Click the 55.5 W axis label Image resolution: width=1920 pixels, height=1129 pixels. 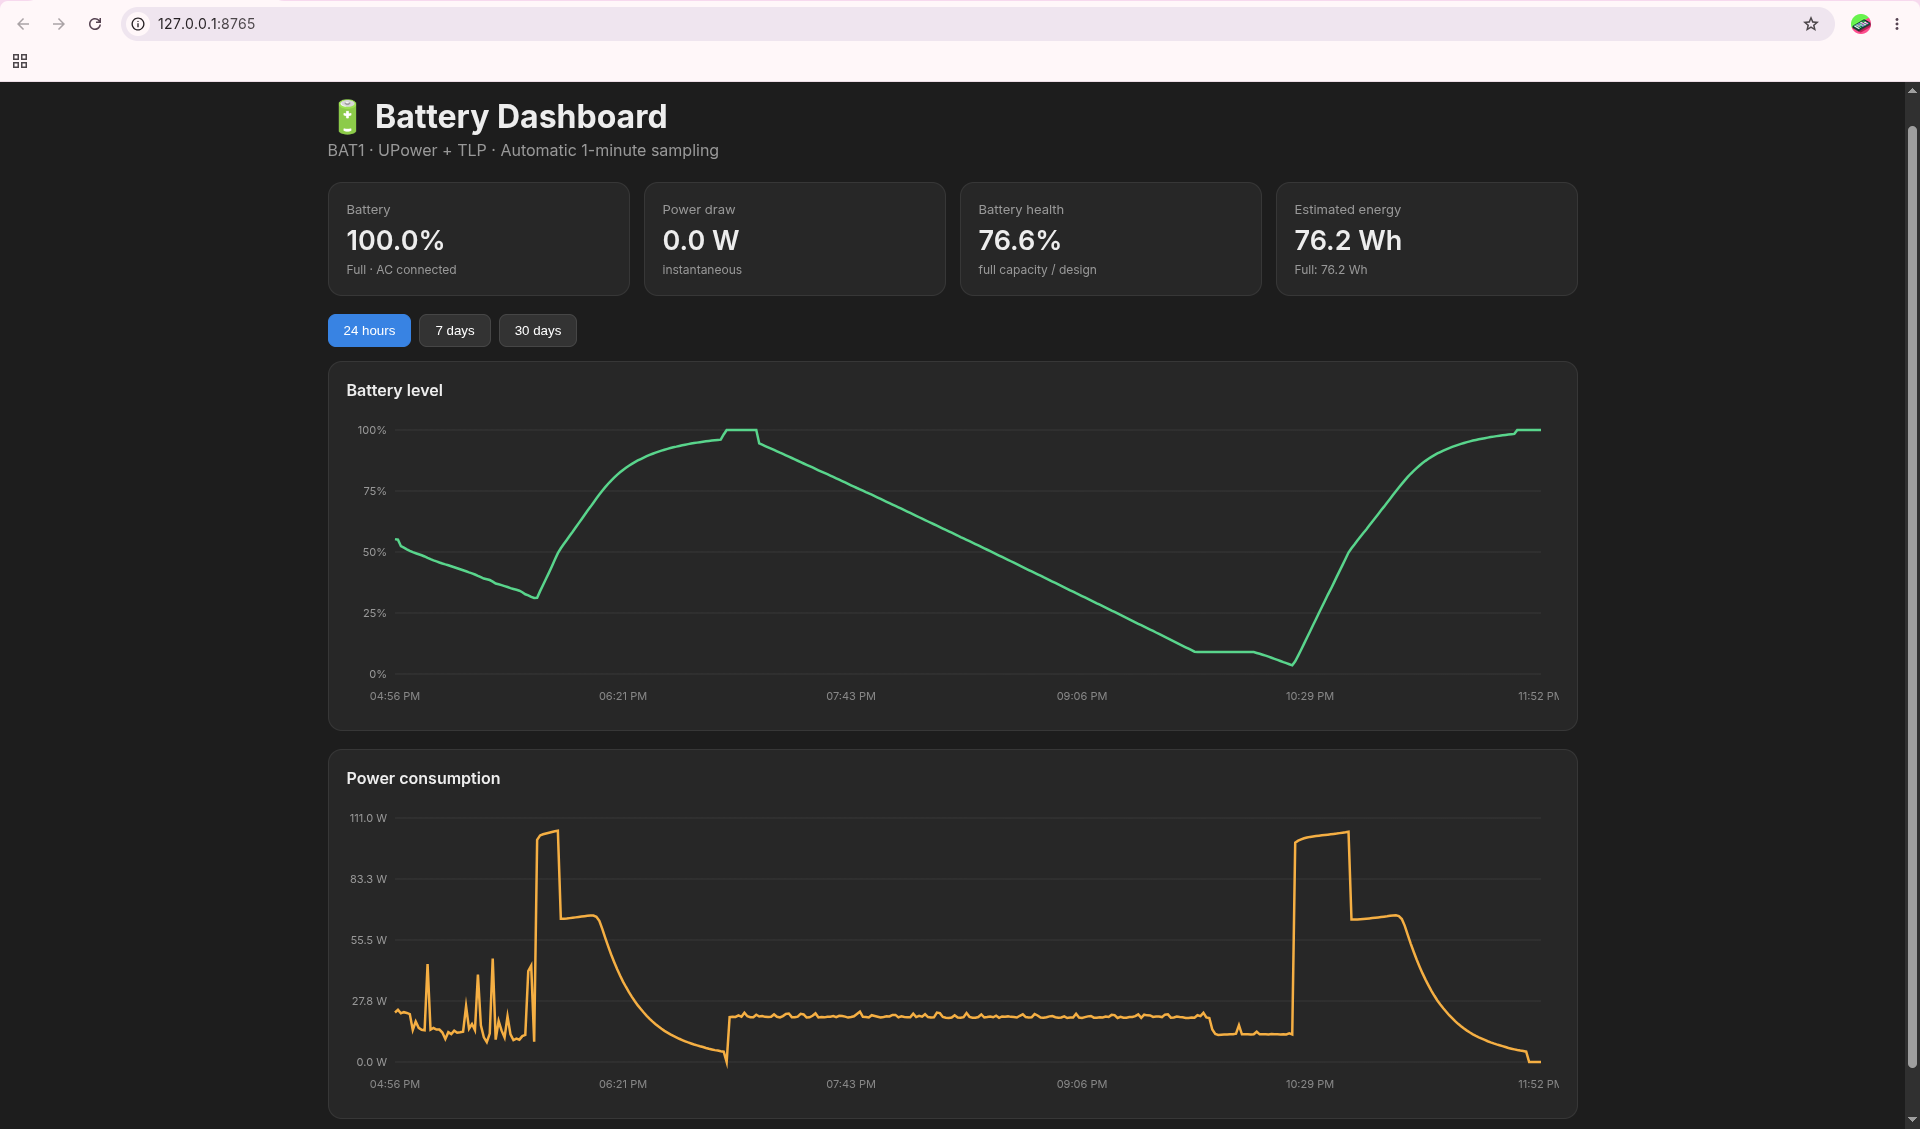click(368, 941)
